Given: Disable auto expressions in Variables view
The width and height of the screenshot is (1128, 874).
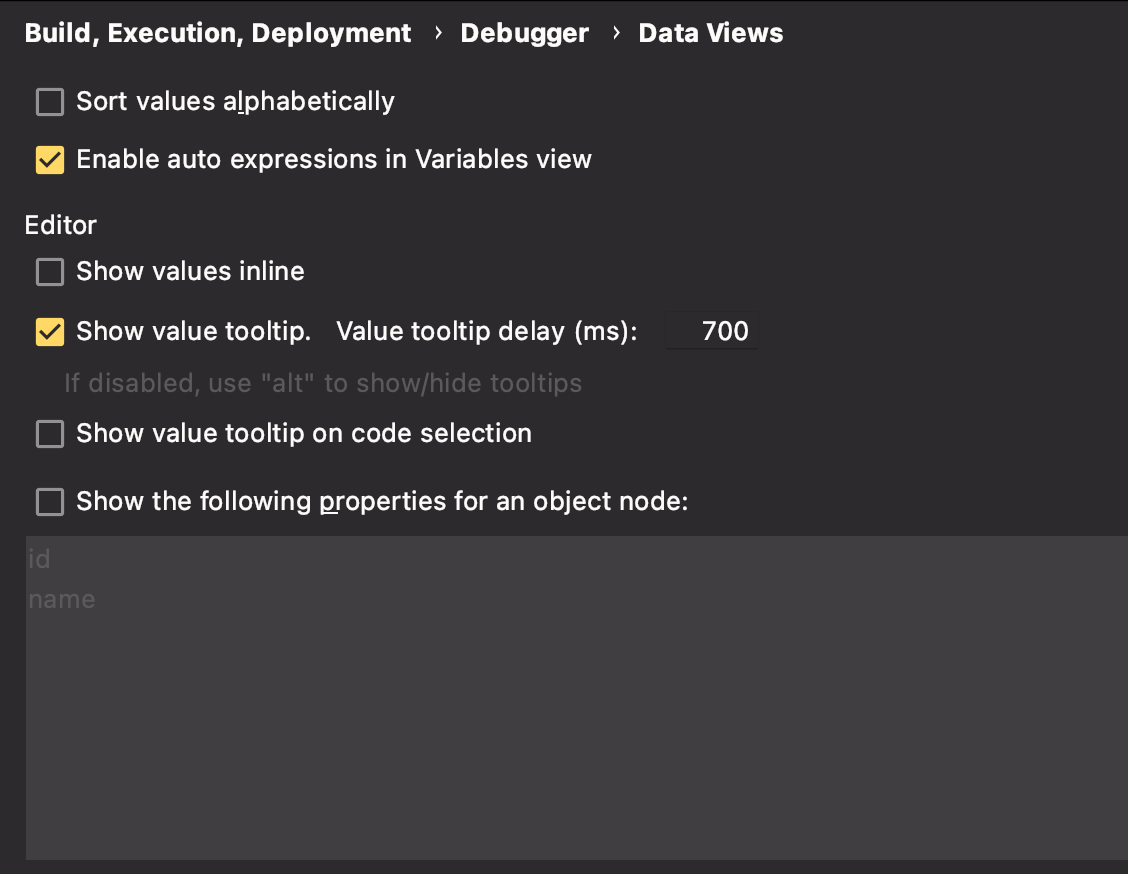Looking at the screenshot, I should tap(50, 160).
